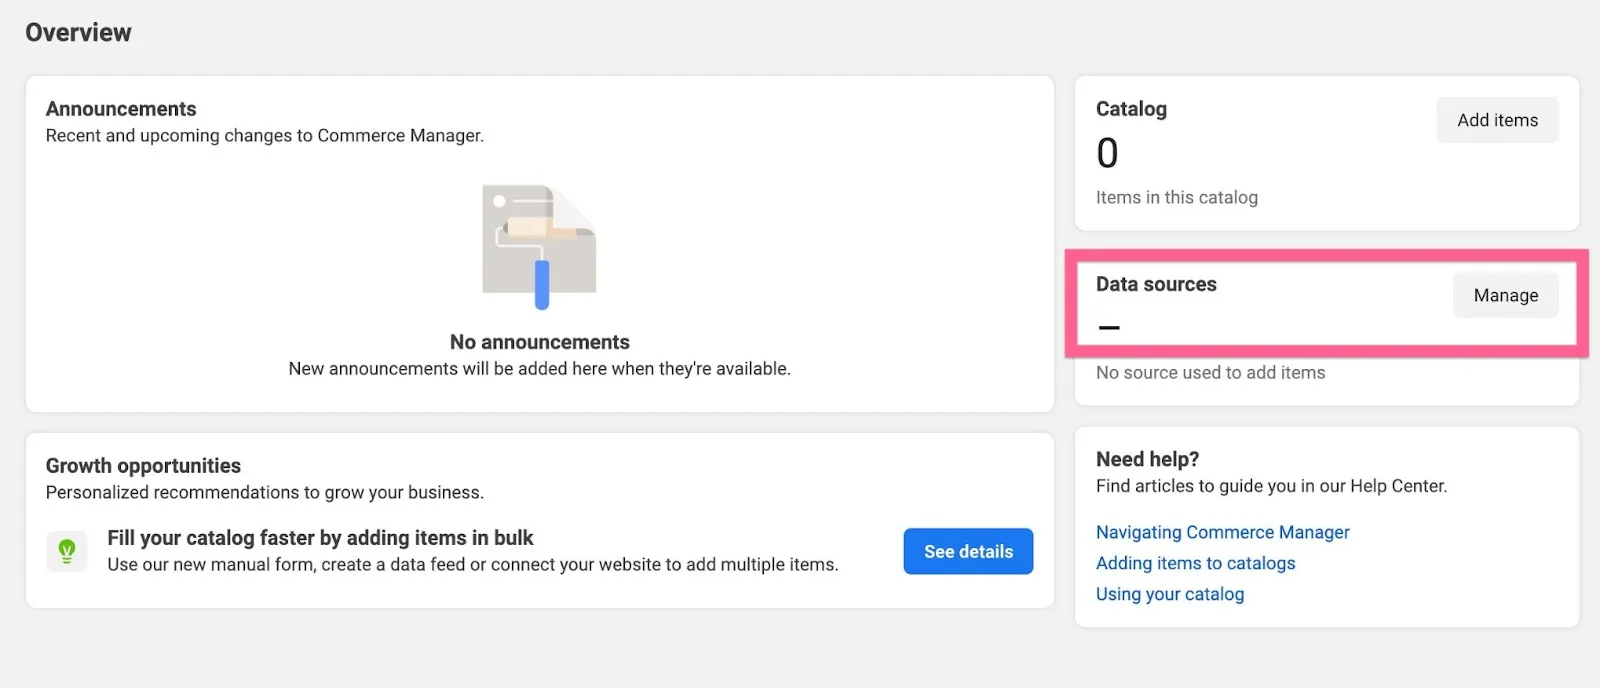The width and height of the screenshot is (1600, 688).
Task: Click the Add items button
Action: point(1497,120)
